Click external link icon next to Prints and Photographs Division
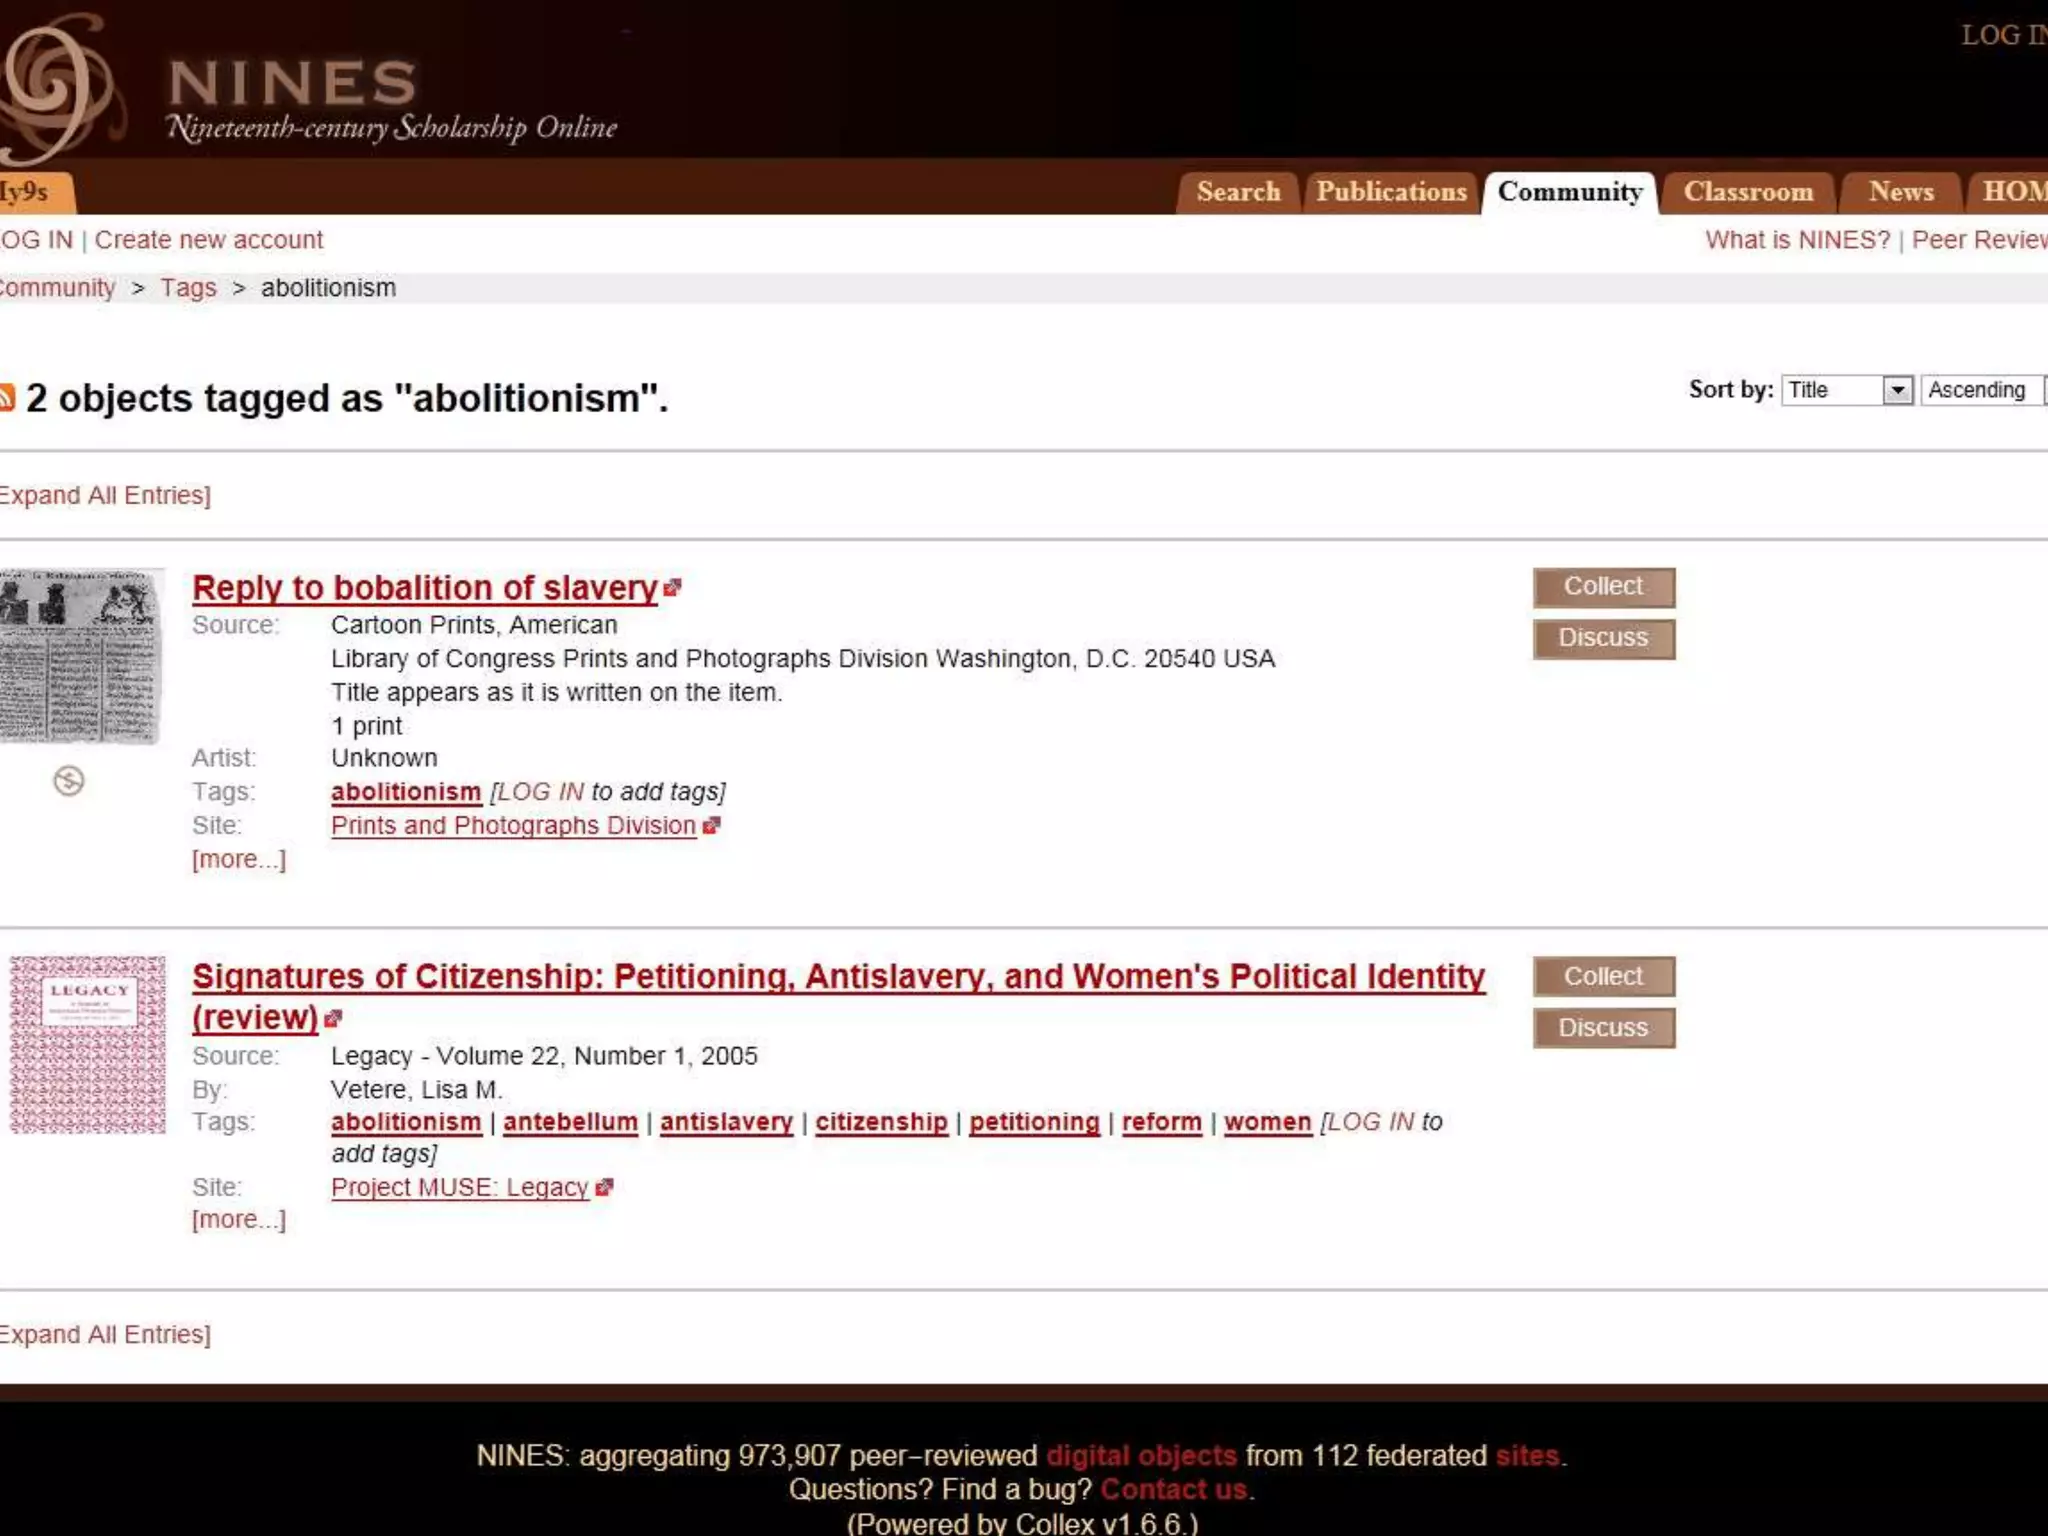This screenshot has height=1536, width=2048. tap(711, 826)
